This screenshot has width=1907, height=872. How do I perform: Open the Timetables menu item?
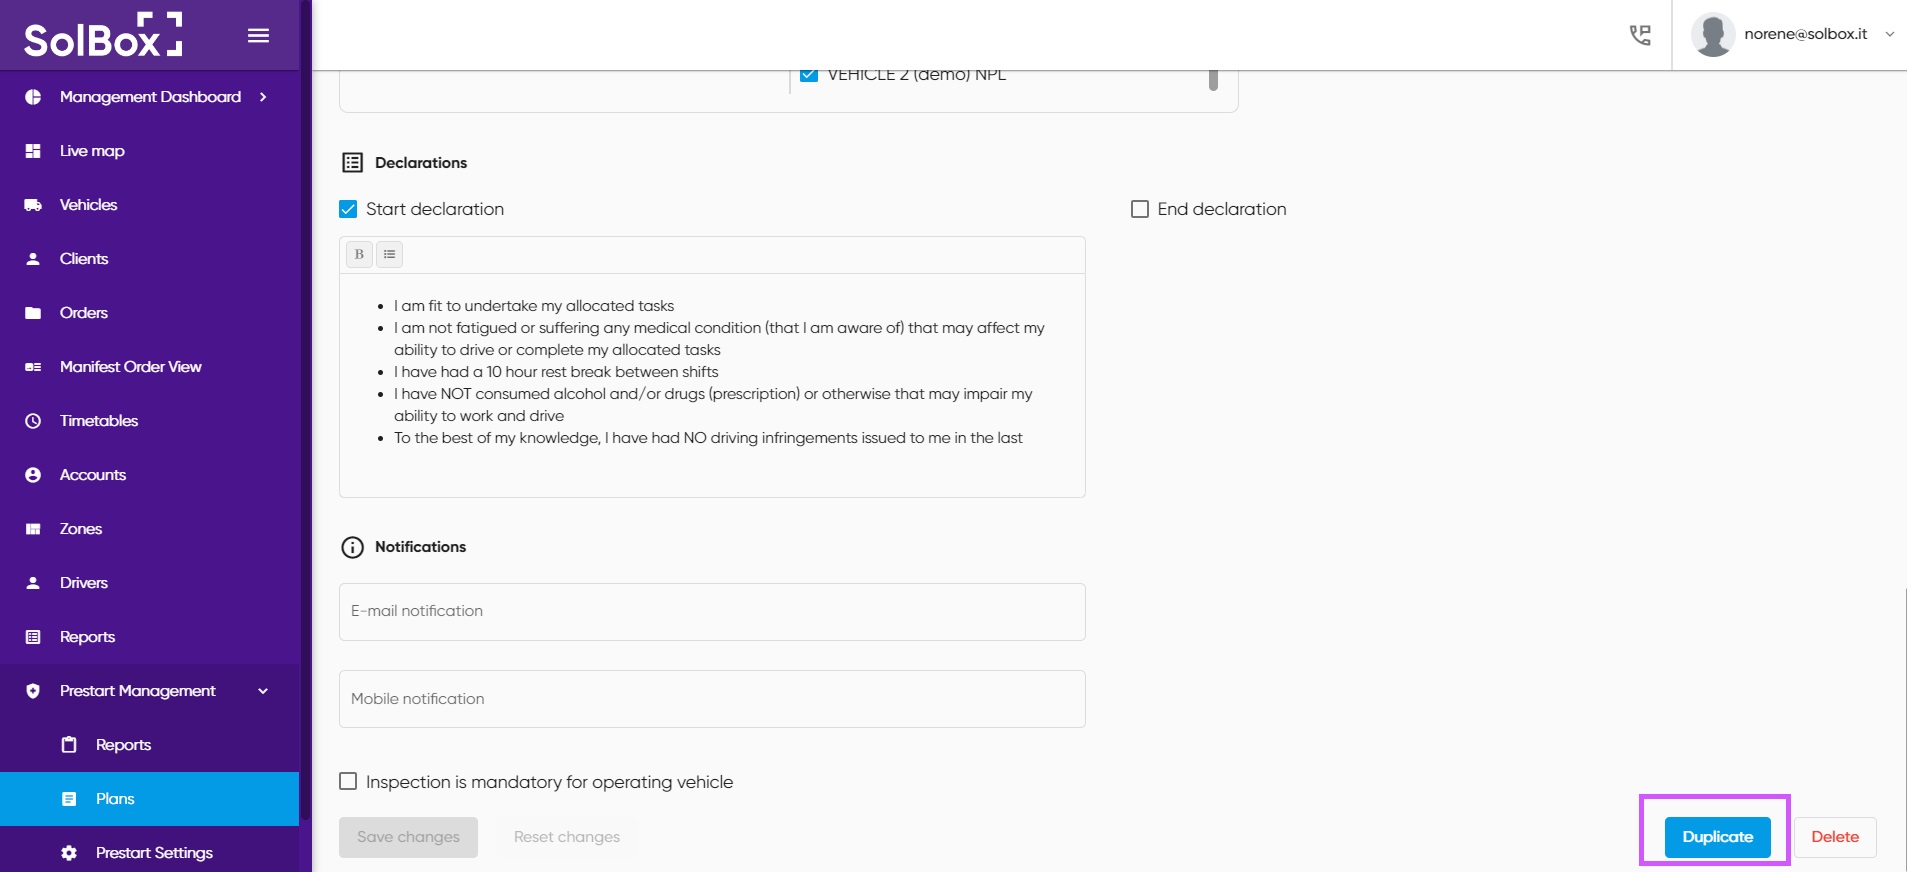coord(150,421)
